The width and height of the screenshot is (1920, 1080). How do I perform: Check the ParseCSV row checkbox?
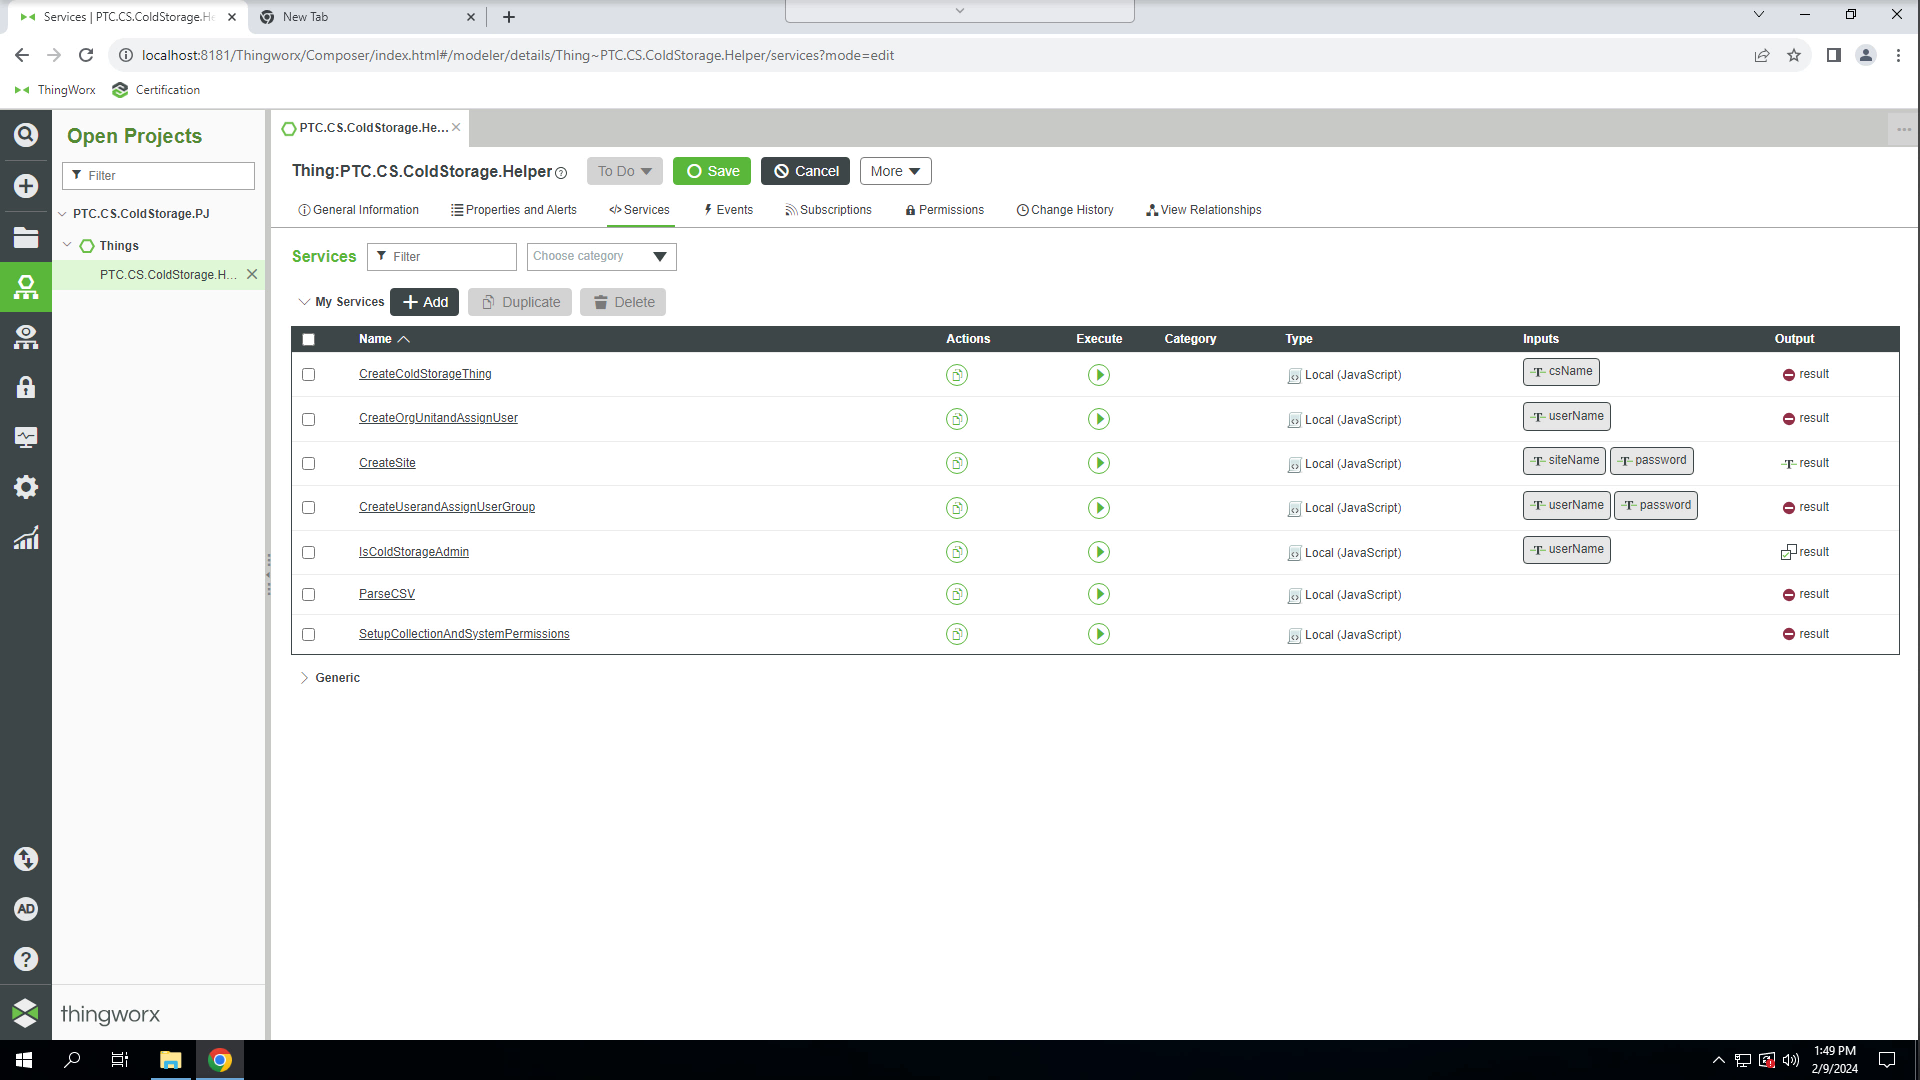(308, 594)
